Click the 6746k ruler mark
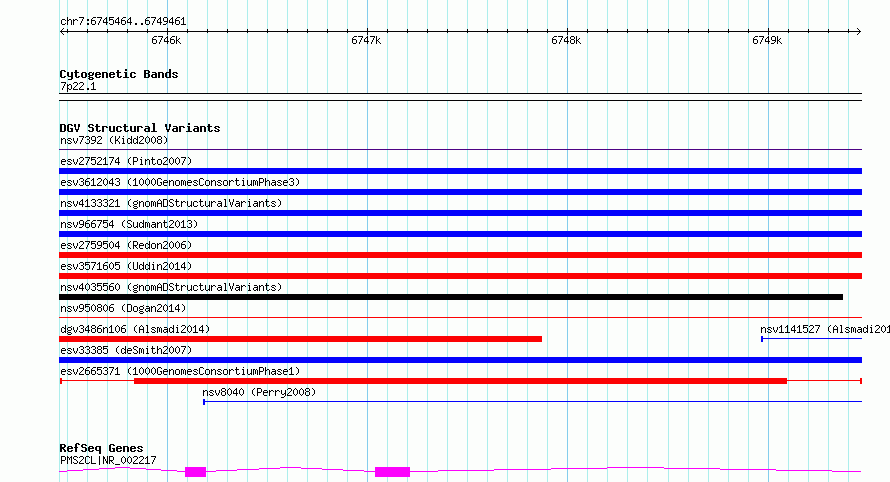Screen dimensions: 890x482 (x=166, y=40)
